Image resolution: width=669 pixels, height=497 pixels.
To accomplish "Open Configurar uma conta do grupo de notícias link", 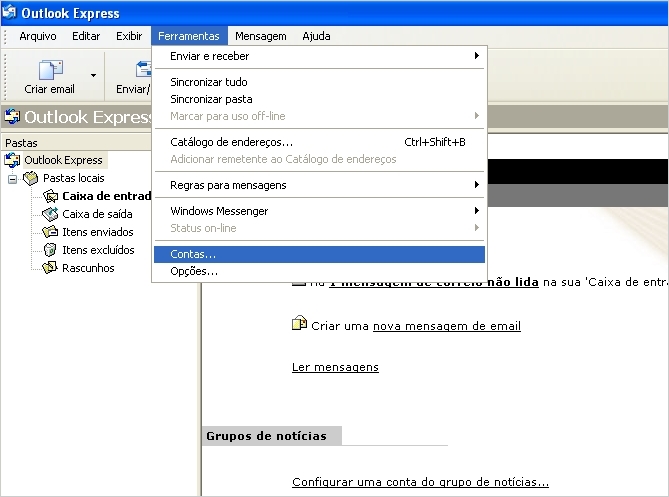I will click(420, 482).
